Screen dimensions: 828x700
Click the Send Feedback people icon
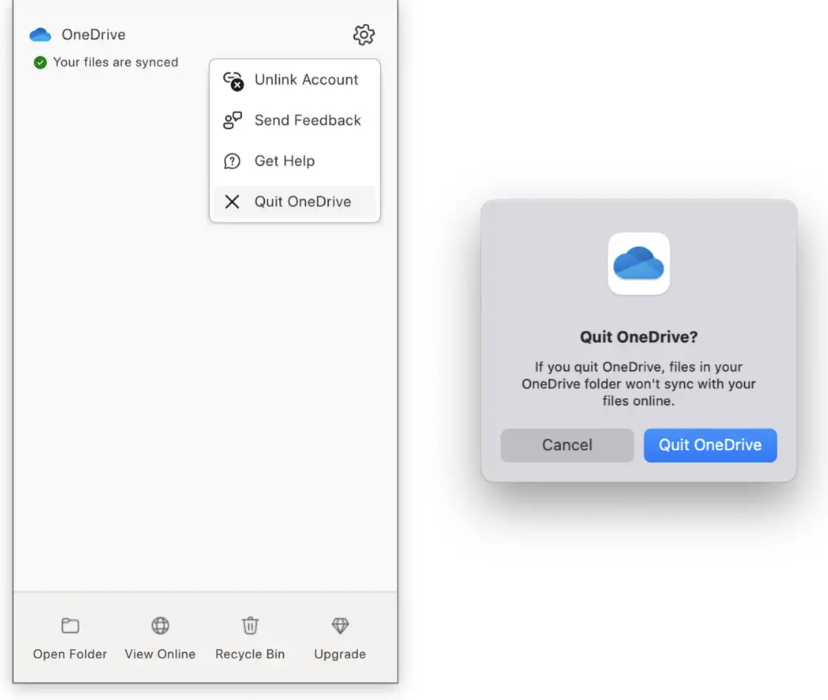coord(232,120)
